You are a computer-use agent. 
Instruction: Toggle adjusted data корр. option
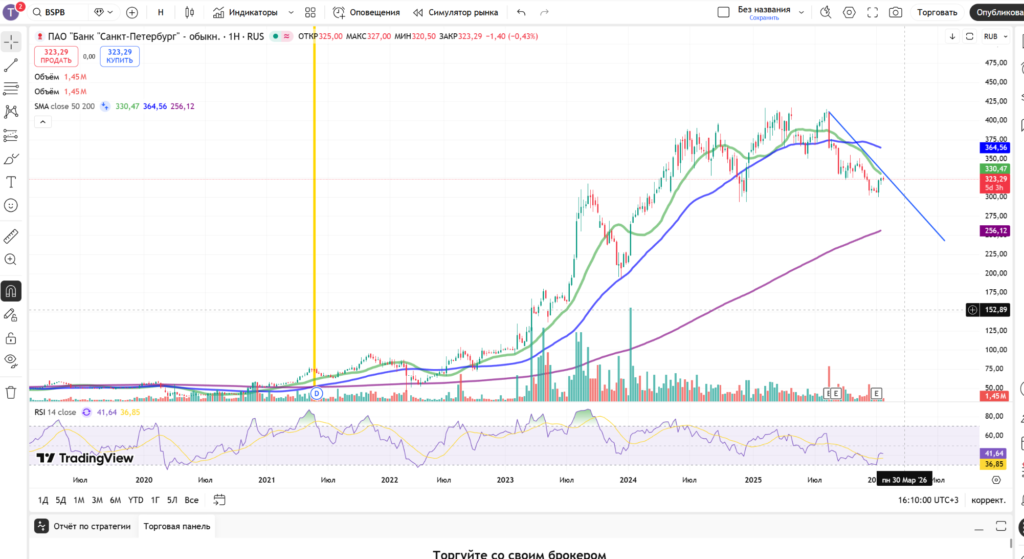pos(988,500)
